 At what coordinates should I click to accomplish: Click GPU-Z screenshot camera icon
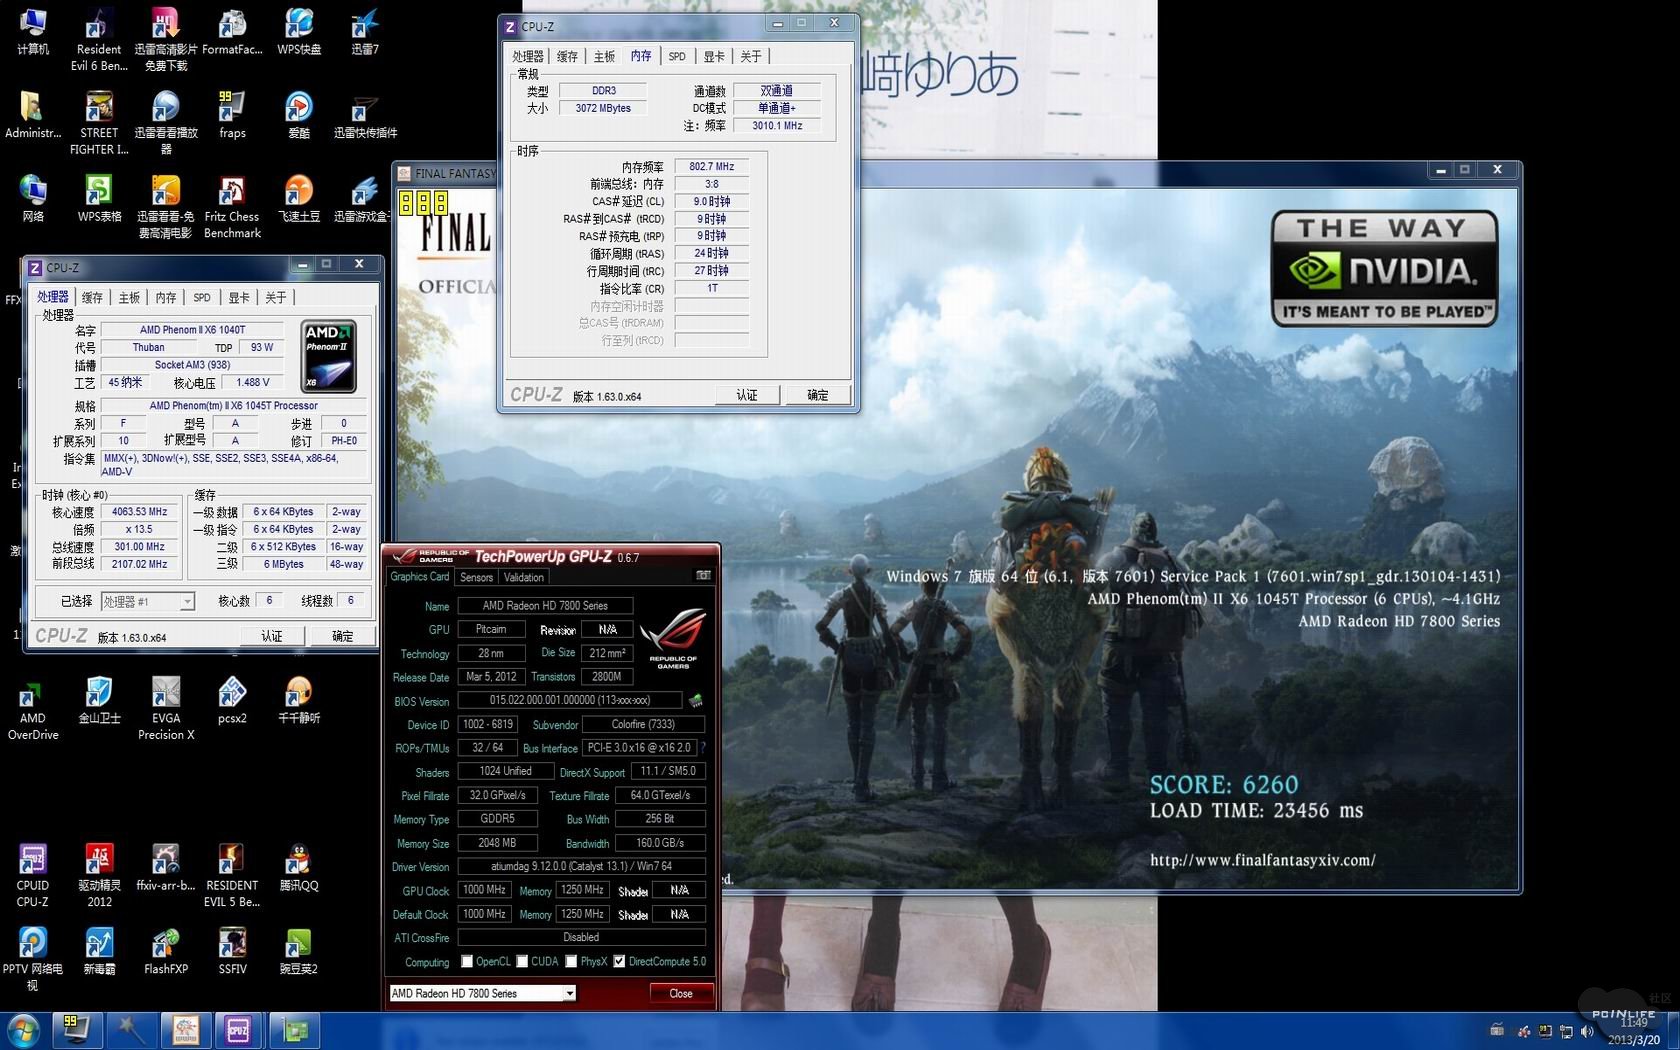pyautogui.click(x=703, y=576)
